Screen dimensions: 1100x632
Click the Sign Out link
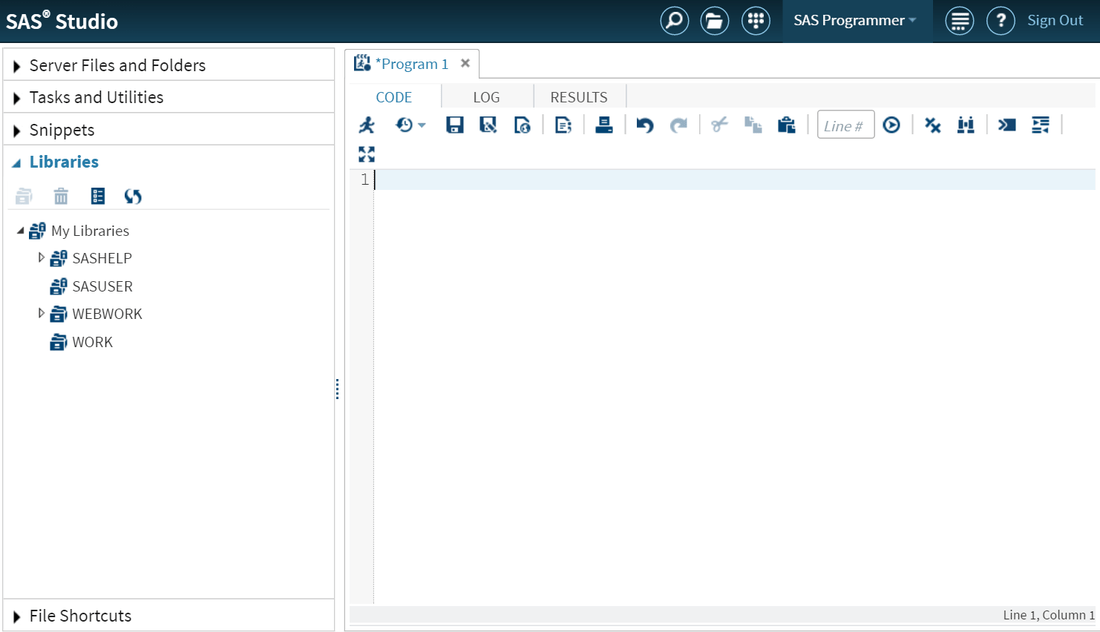tap(1055, 20)
